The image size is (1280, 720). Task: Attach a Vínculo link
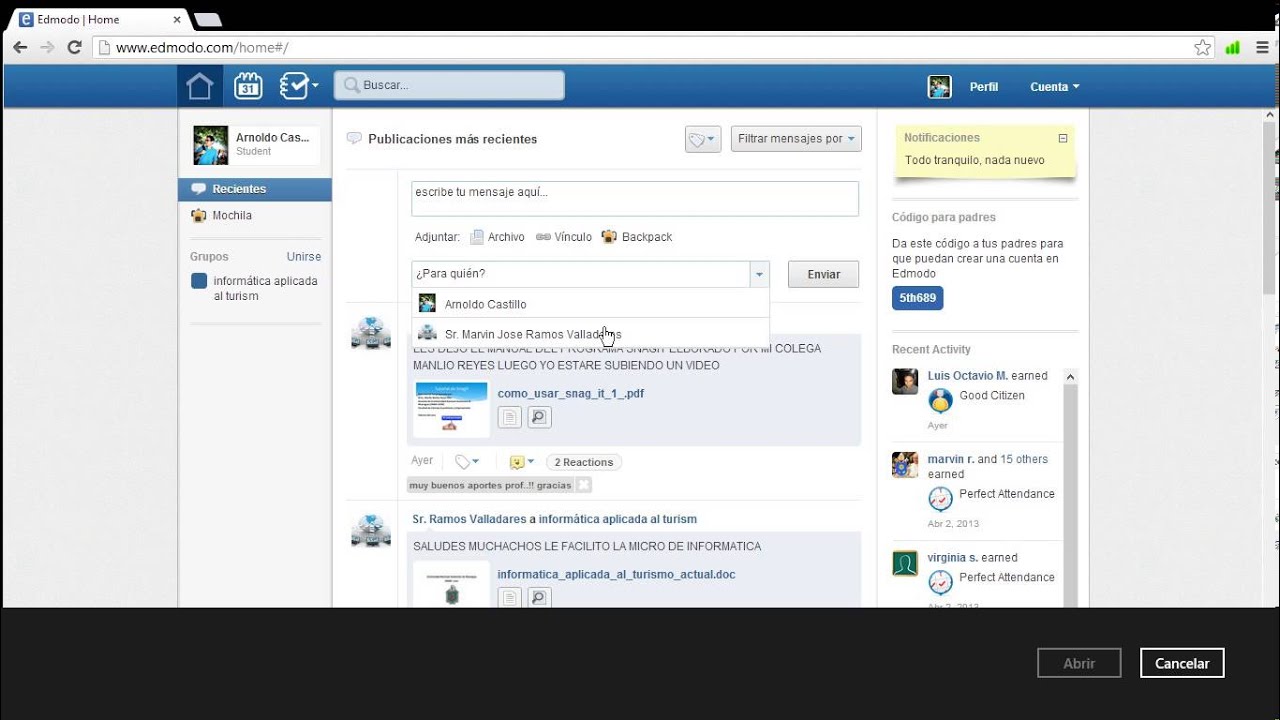pyautogui.click(x=564, y=237)
